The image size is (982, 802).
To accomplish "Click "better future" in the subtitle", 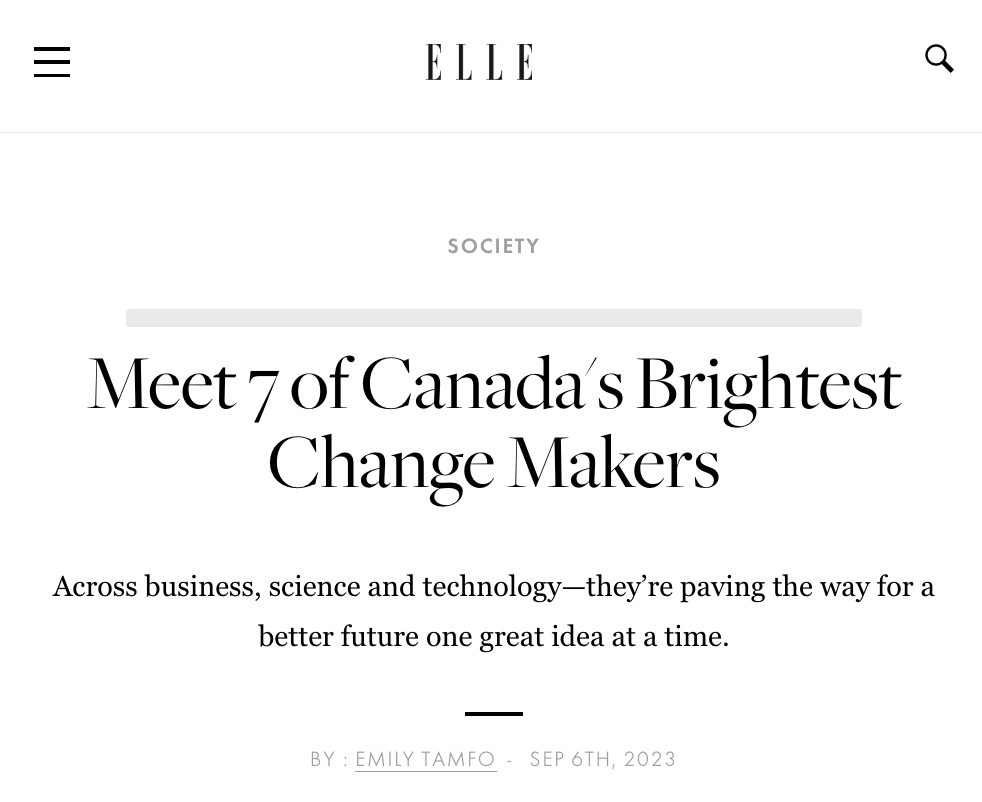I will pyautogui.click(x=338, y=637).
